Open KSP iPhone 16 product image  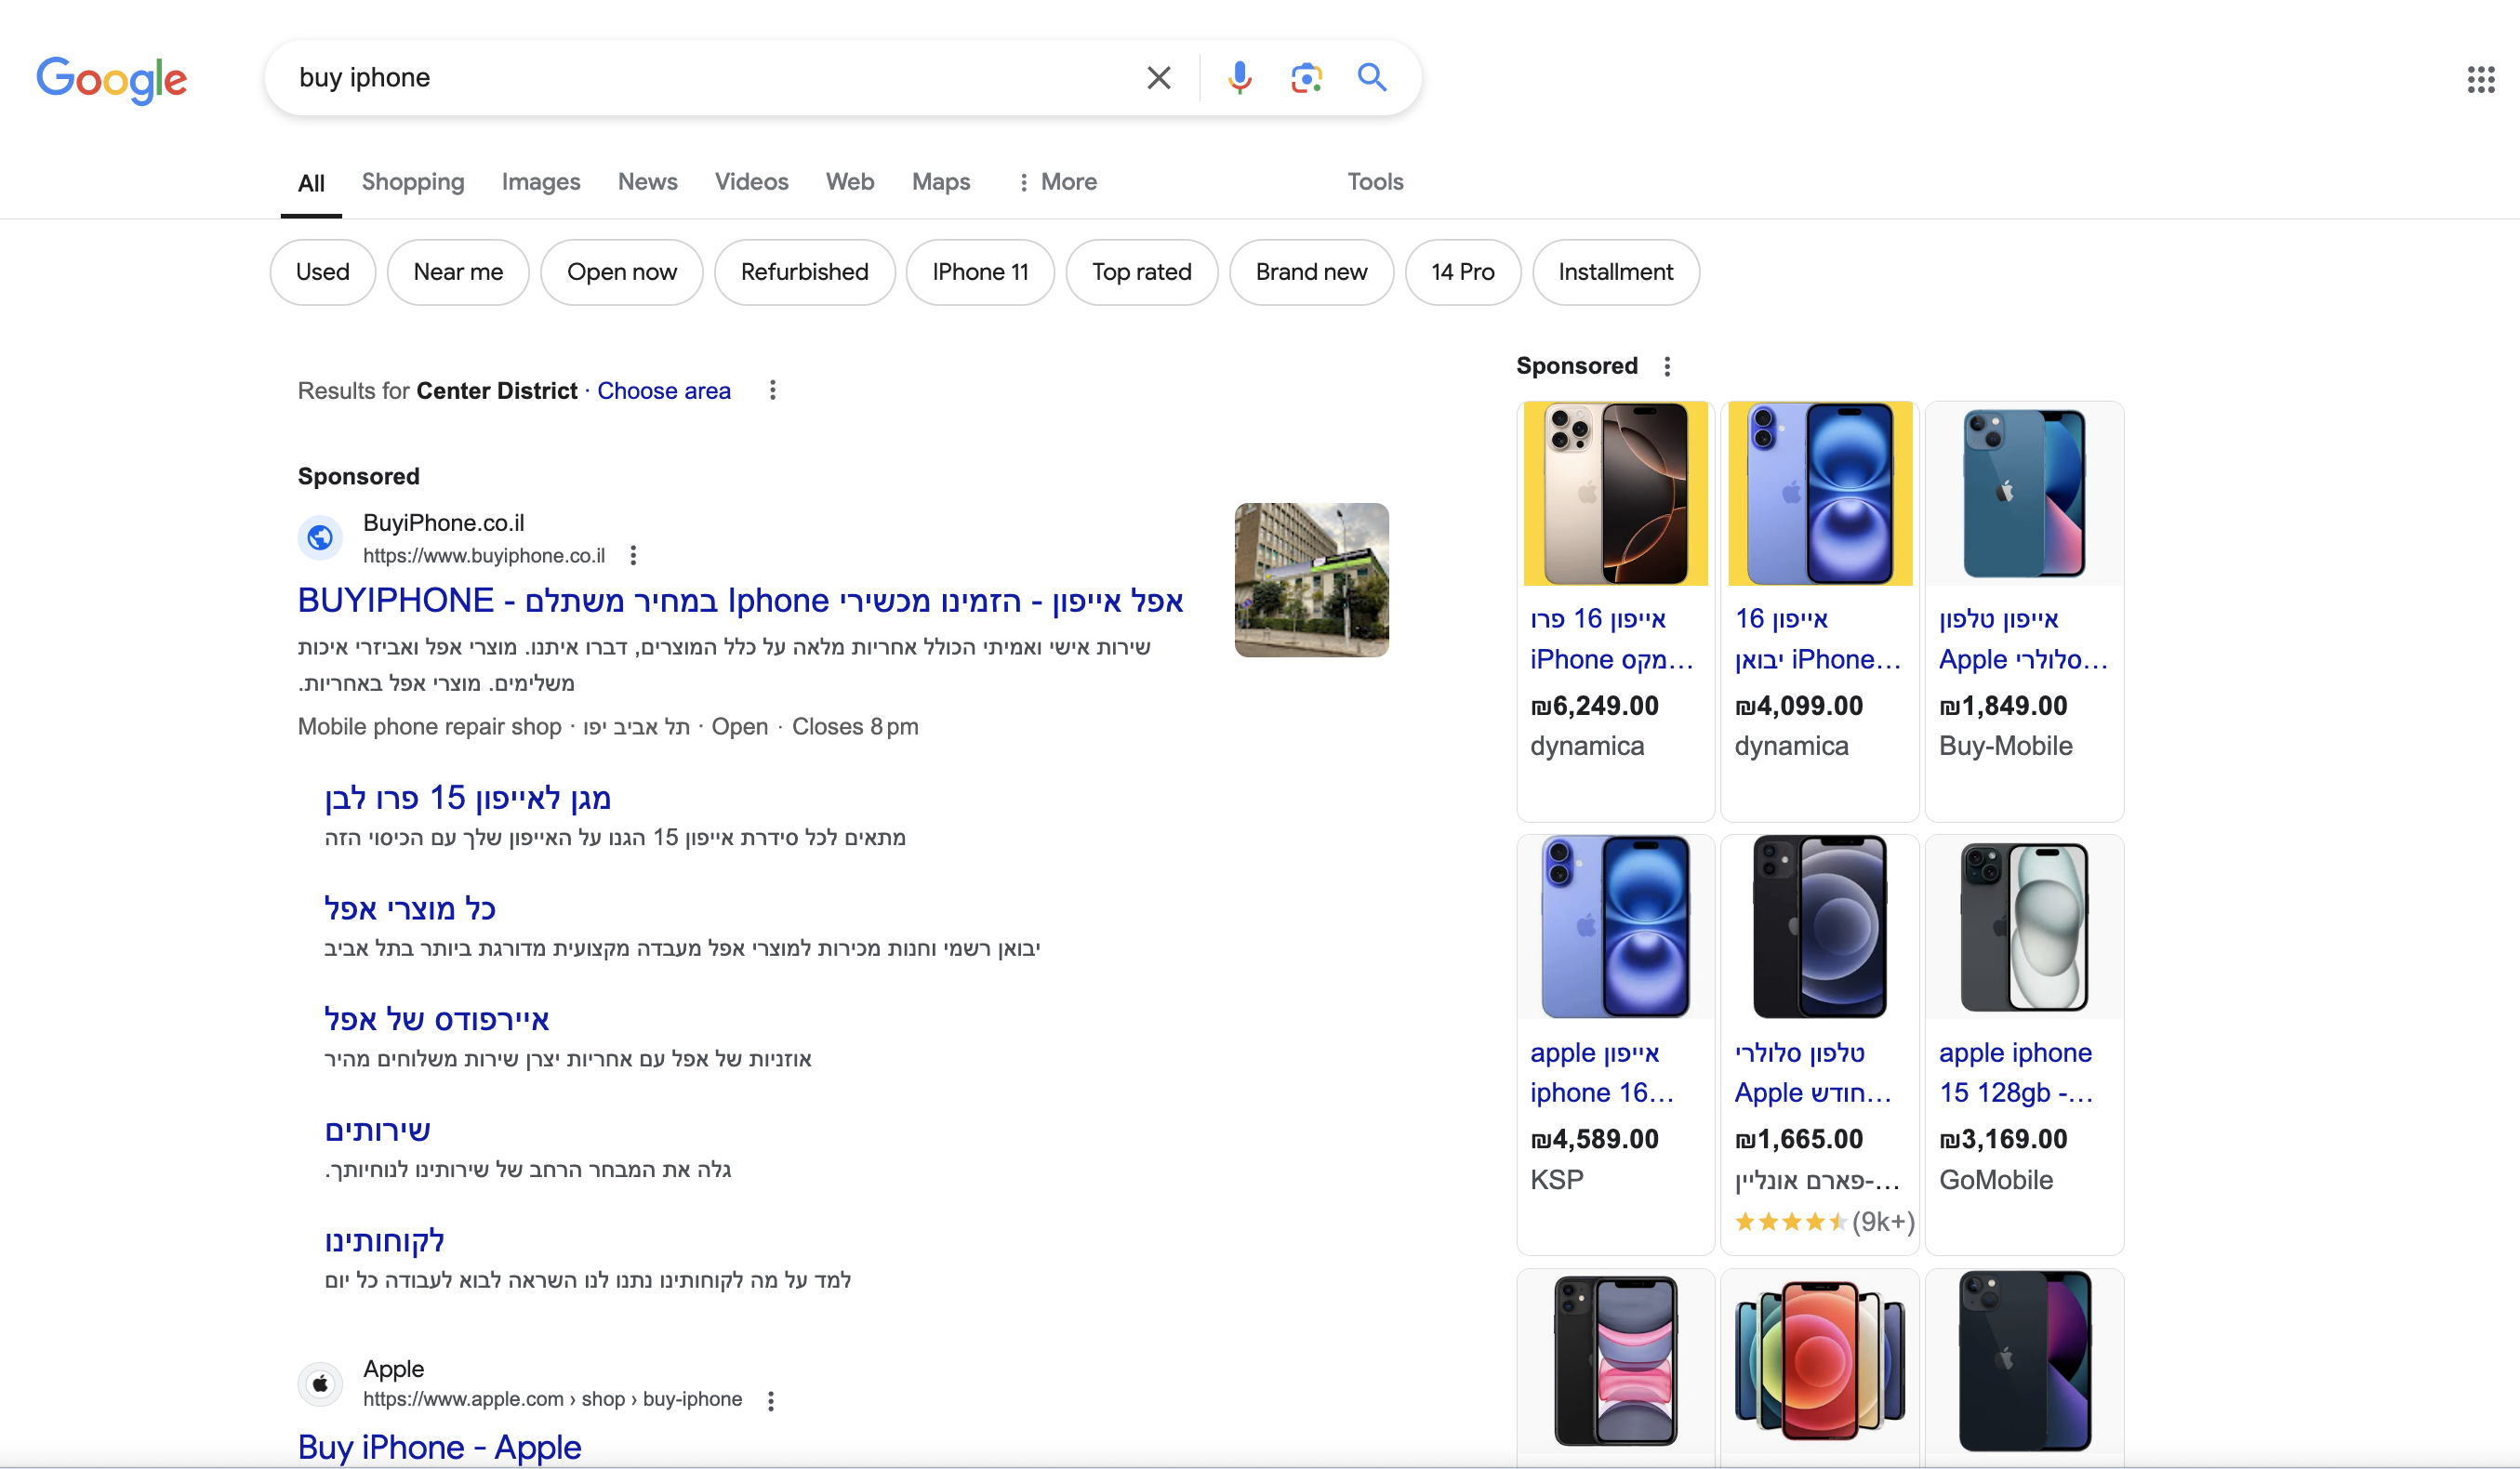coord(1616,927)
